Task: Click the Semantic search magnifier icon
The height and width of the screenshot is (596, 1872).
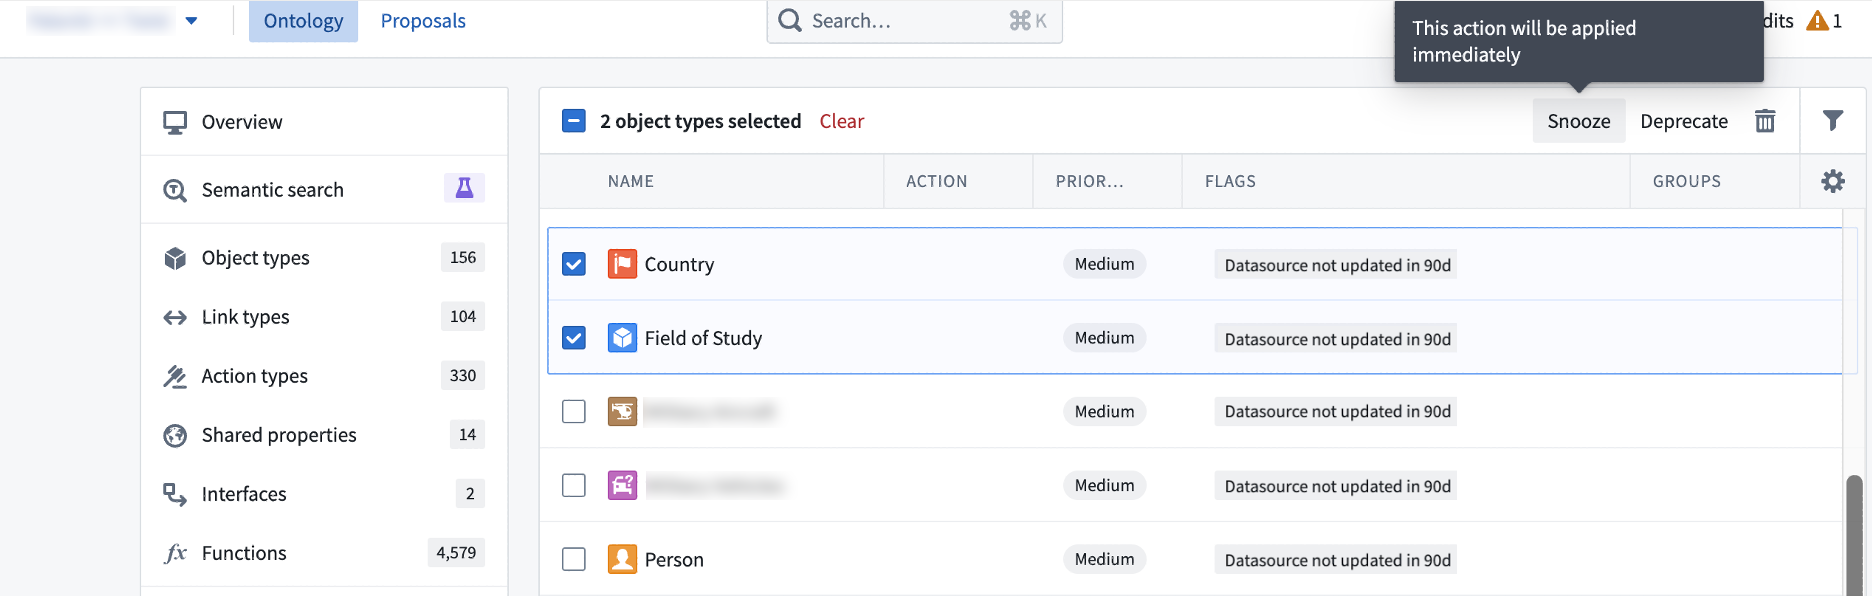Action: pyautogui.click(x=175, y=190)
